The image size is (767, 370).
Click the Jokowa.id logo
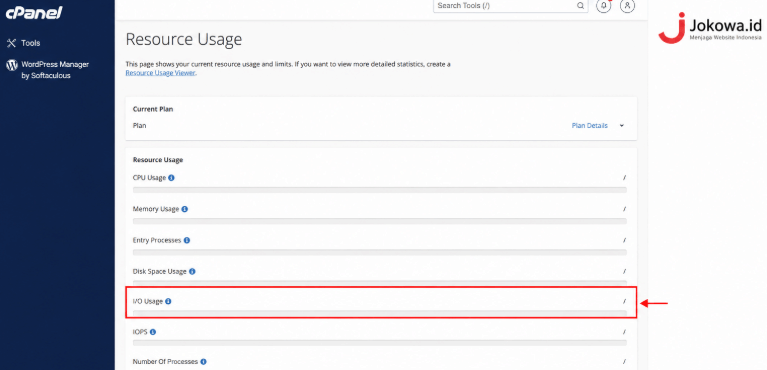point(710,27)
